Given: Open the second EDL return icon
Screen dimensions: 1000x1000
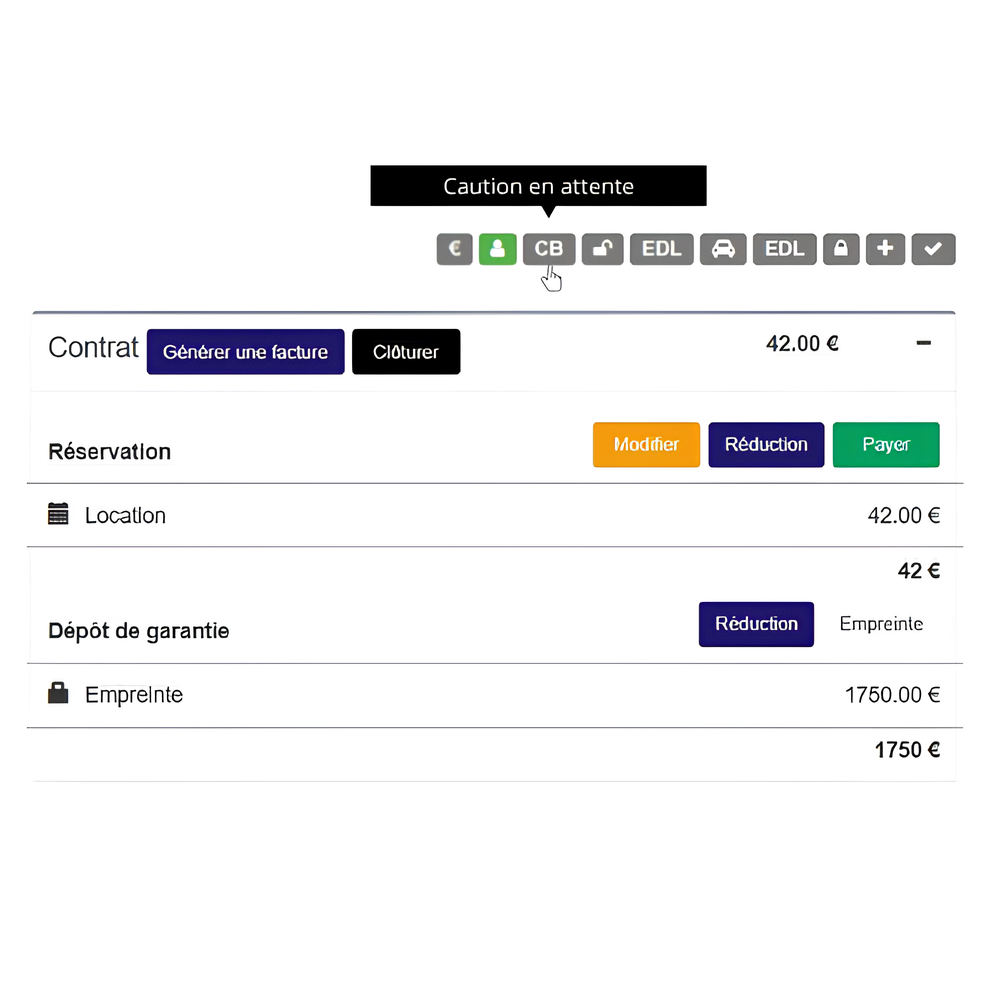Looking at the screenshot, I should (x=784, y=249).
